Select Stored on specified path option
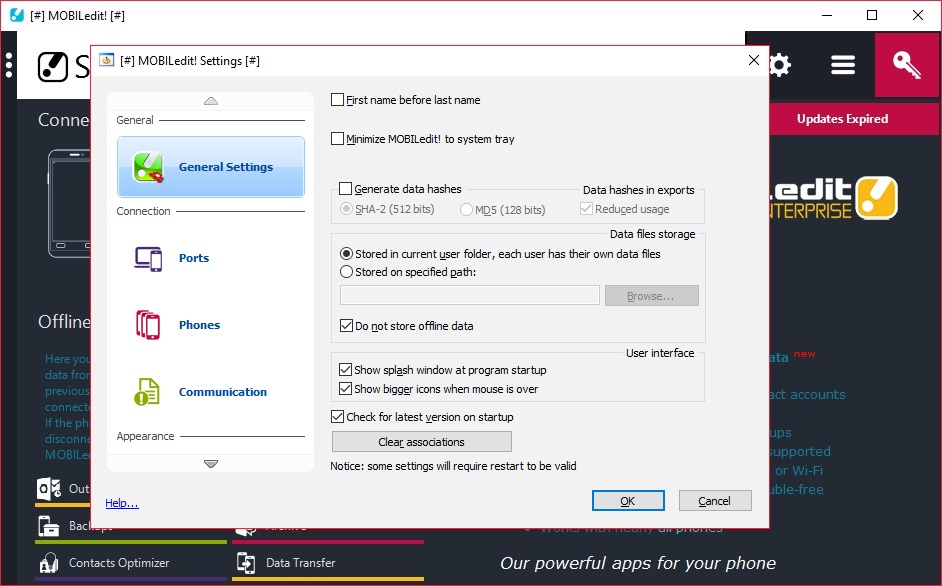This screenshot has width=942, height=586. tap(346, 272)
